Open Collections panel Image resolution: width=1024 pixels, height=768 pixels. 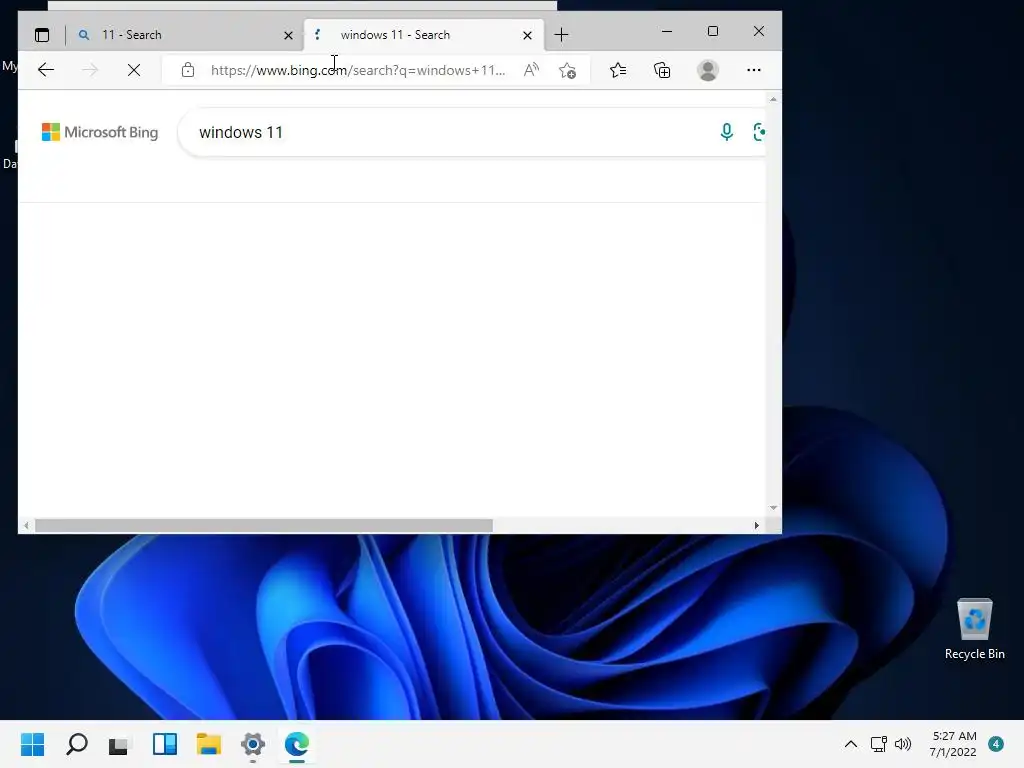point(662,70)
